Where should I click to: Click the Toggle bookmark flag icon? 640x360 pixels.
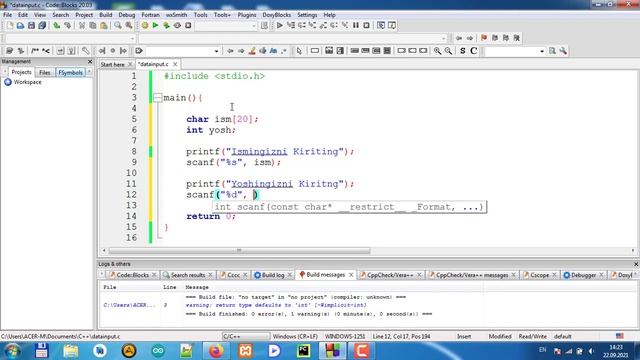click(484, 38)
